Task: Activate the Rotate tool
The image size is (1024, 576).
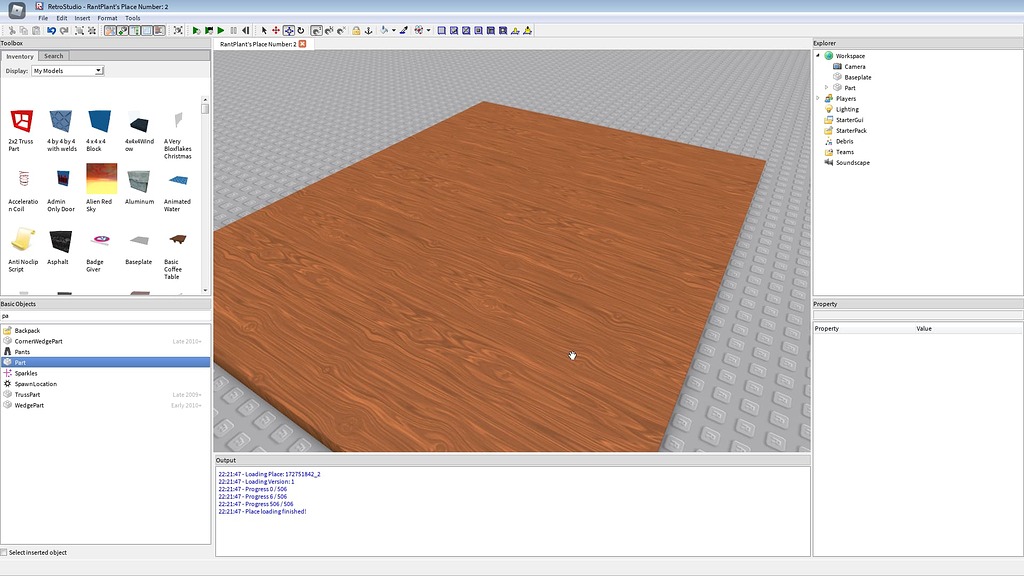Action: (x=299, y=31)
